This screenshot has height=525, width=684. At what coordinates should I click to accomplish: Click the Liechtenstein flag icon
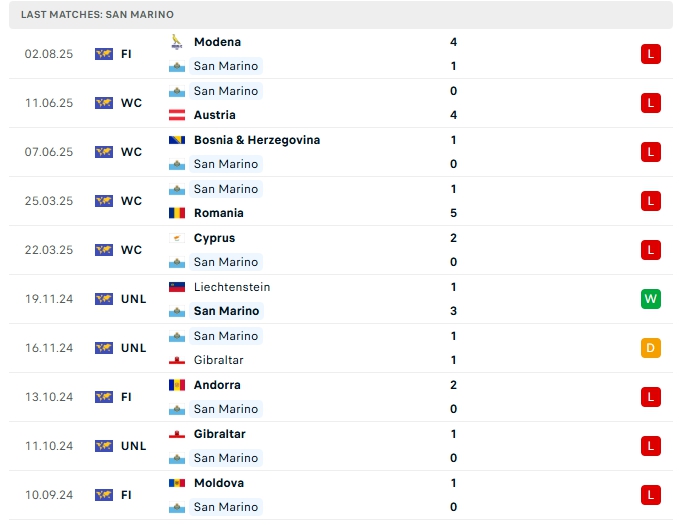click(x=177, y=287)
